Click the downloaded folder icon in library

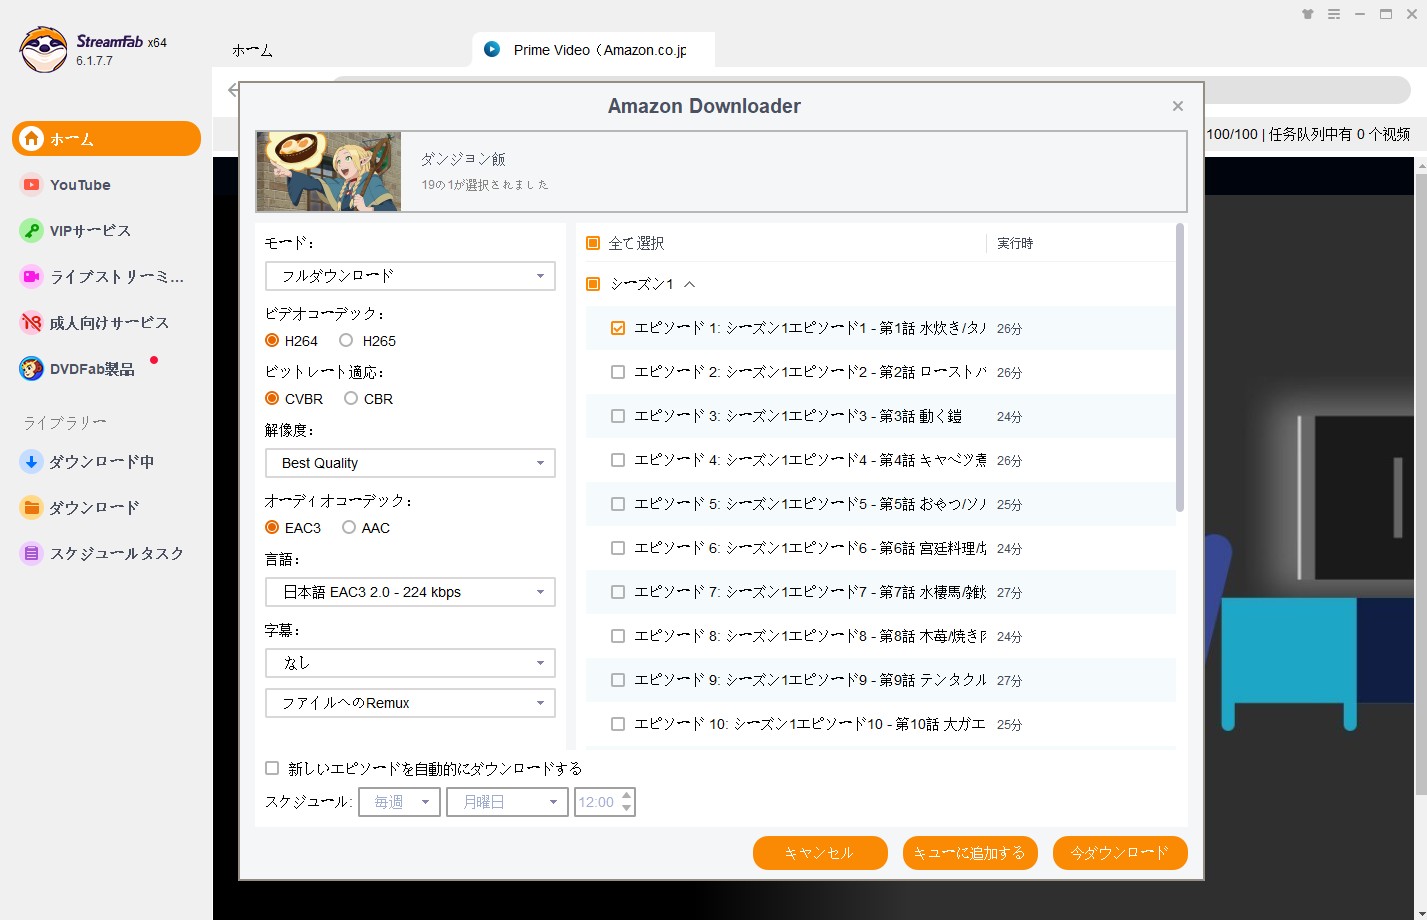pos(32,508)
